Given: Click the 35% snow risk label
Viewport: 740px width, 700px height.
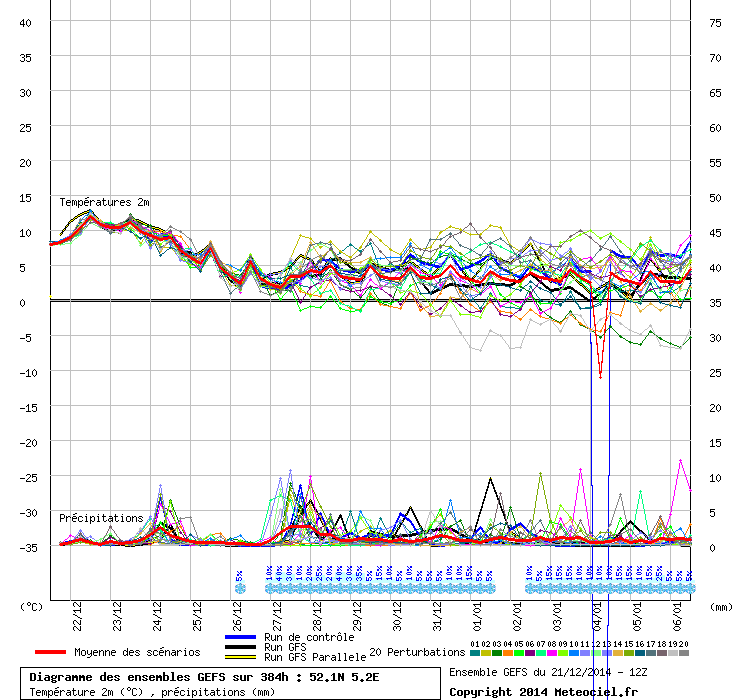Looking at the screenshot, I should [x=360, y=573].
